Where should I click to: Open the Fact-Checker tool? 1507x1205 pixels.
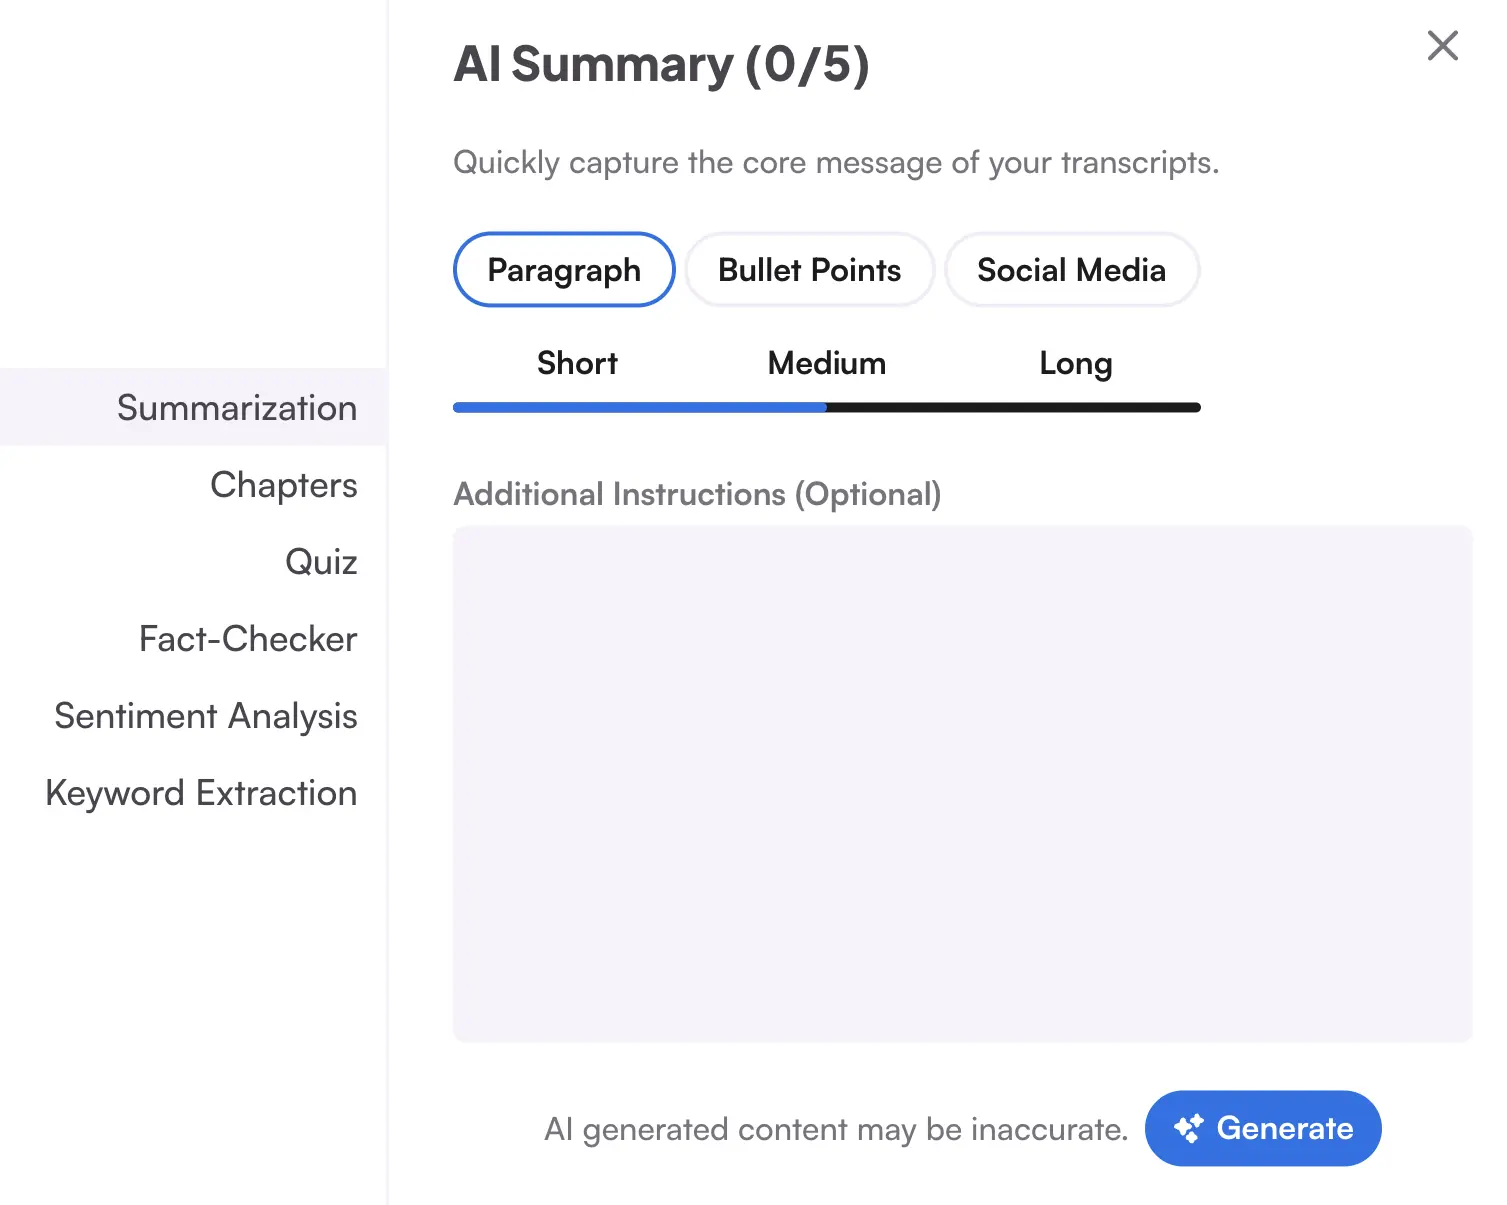coord(248,638)
